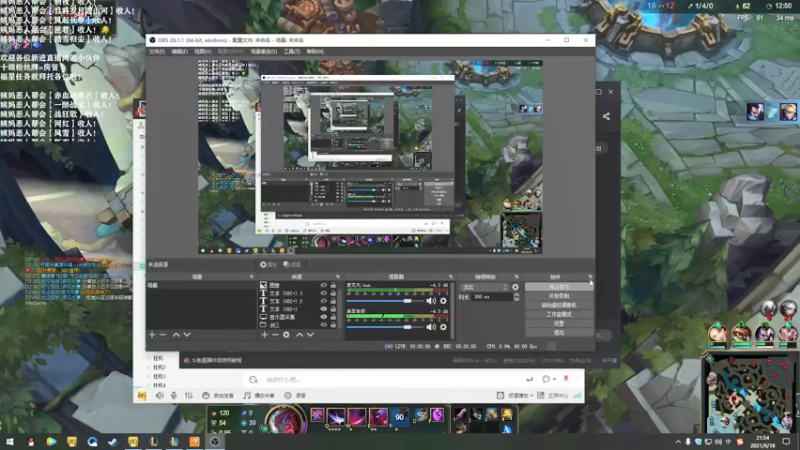Open the 工具(T) menu in OBS
The image size is (800, 450).
291,52
